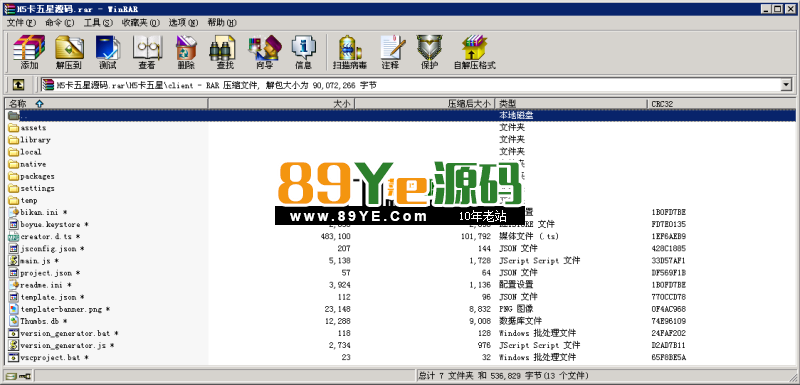Sort by the CRC32 column header
800x385 pixels.
click(x=721, y=104)
